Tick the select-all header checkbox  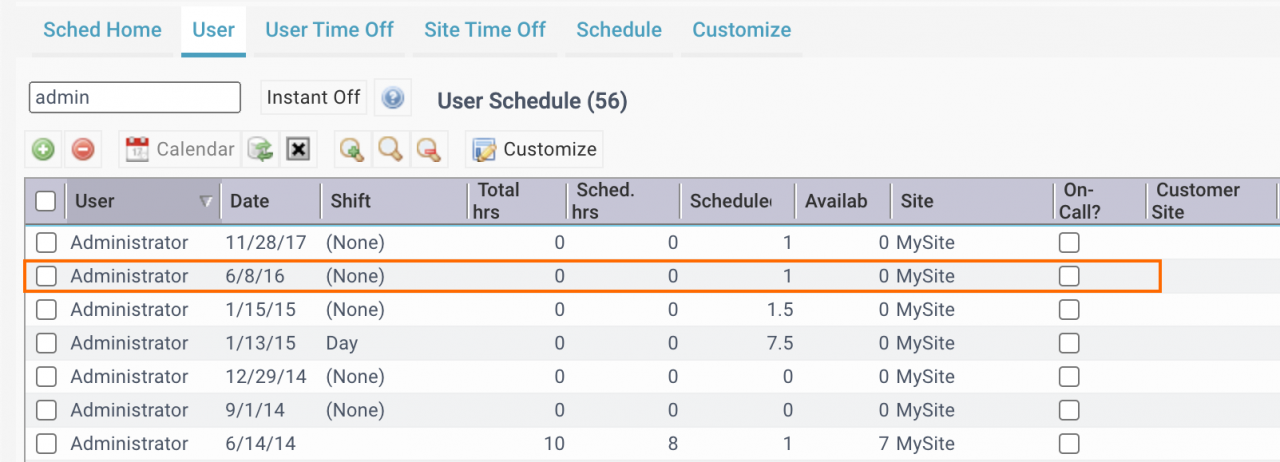point(46,201)
